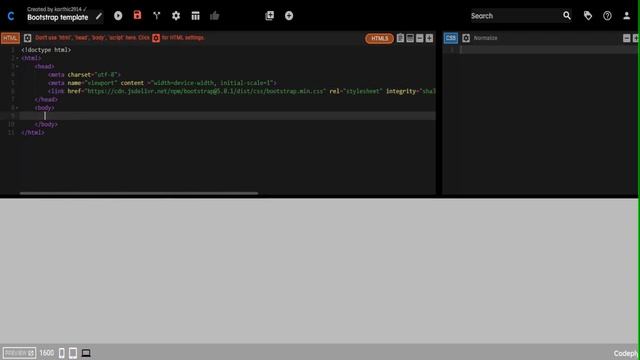Click the search magnifier icon

point(567,16)
